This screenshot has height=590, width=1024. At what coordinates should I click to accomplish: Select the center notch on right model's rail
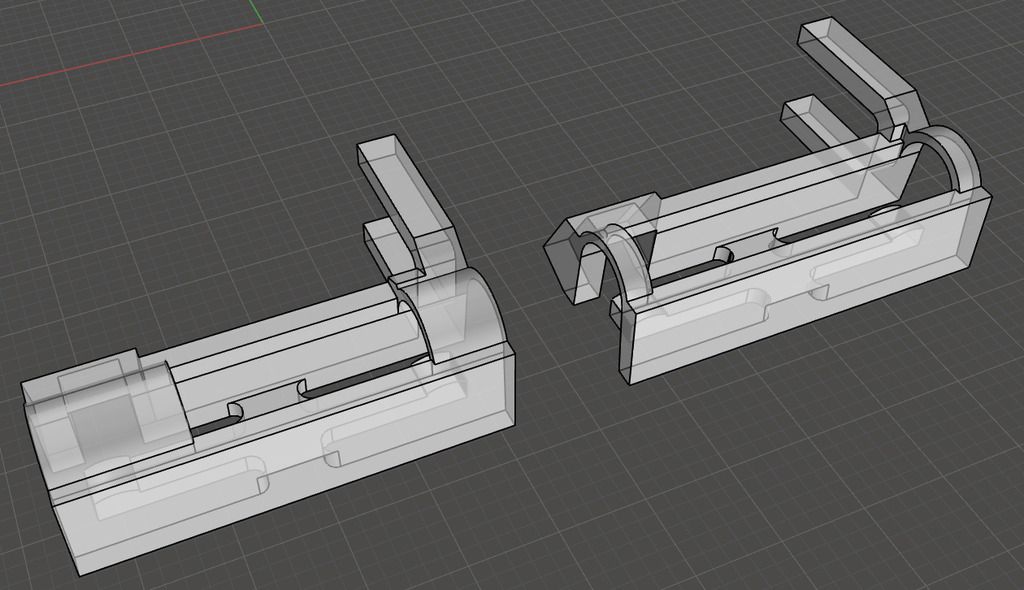pyautogui.click(x=748, y=250)
